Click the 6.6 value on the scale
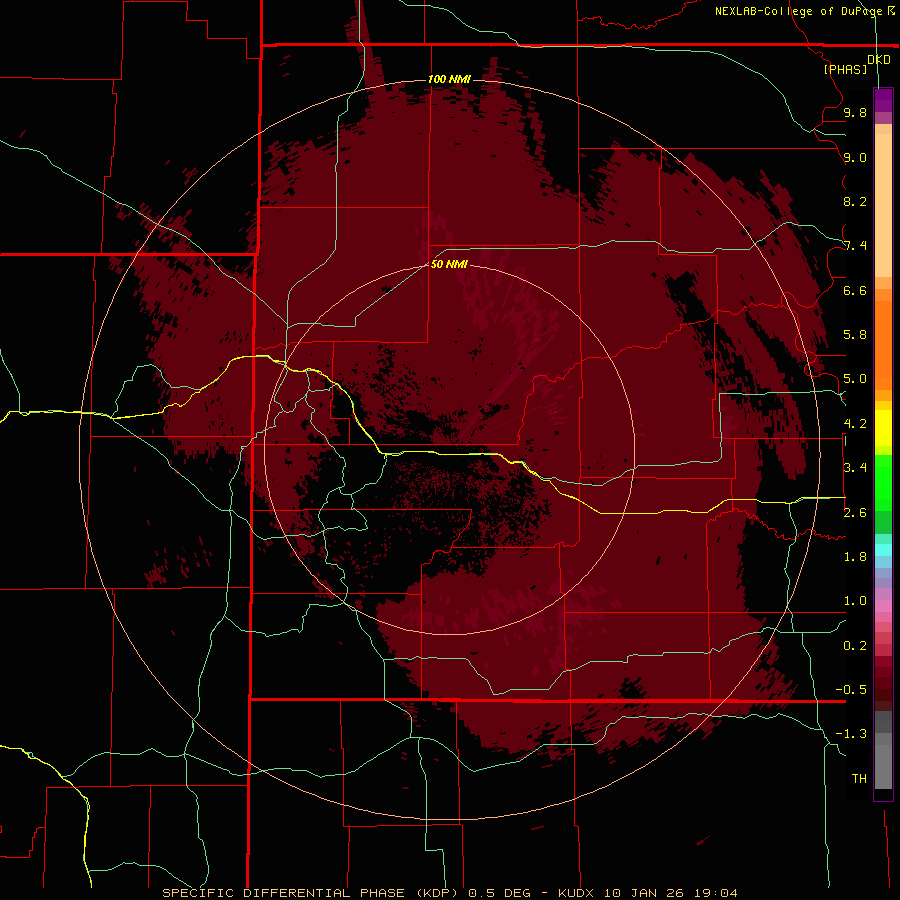Screen dimensions: 900x900 tap(855, 290)
